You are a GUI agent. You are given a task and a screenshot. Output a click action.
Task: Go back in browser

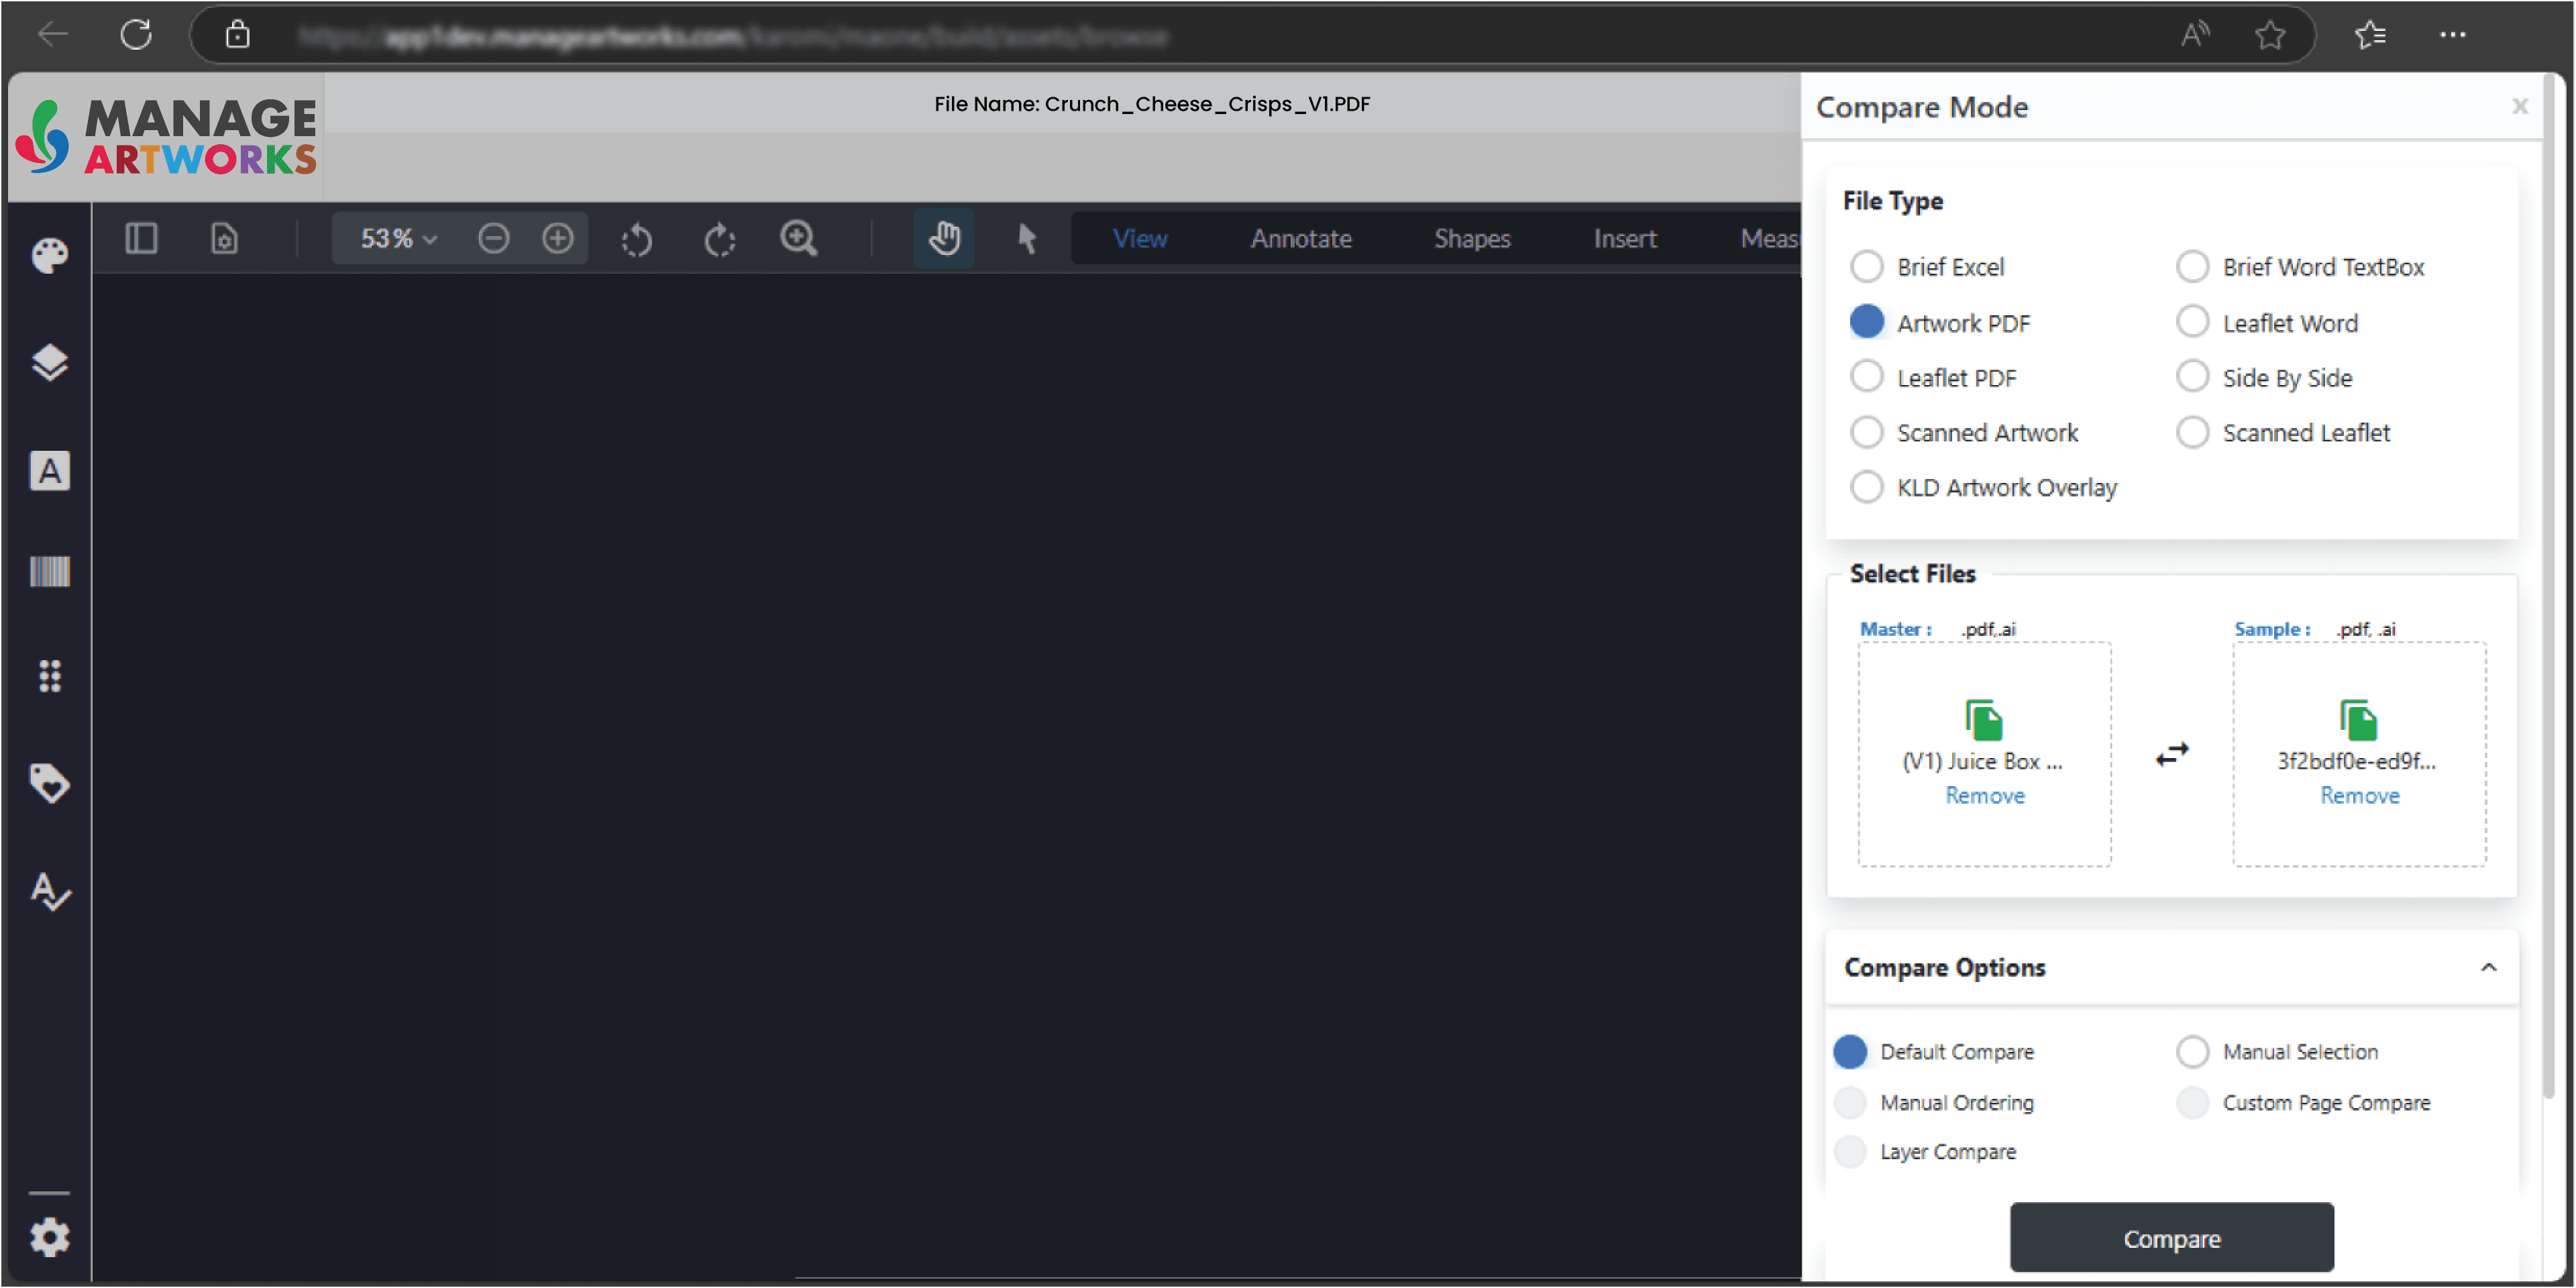pyautogui.click(x=52, y=35)
